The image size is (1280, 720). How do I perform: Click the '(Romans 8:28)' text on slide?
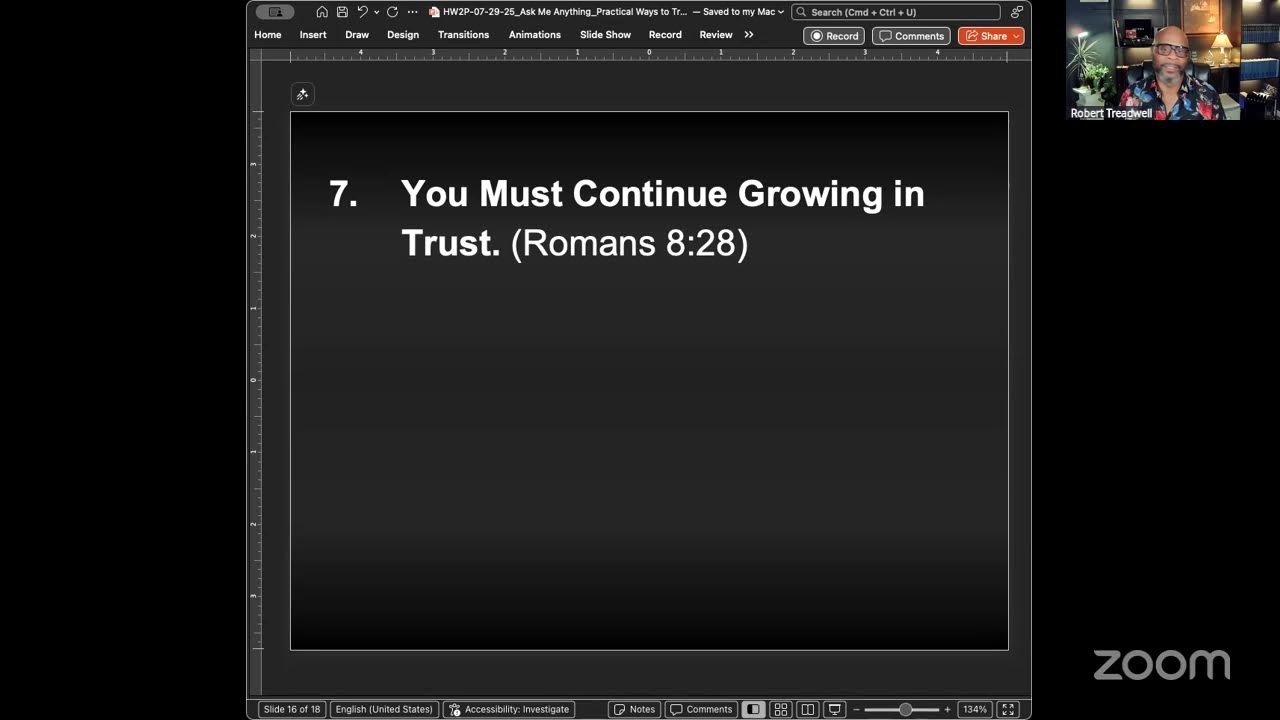[629, 243]
